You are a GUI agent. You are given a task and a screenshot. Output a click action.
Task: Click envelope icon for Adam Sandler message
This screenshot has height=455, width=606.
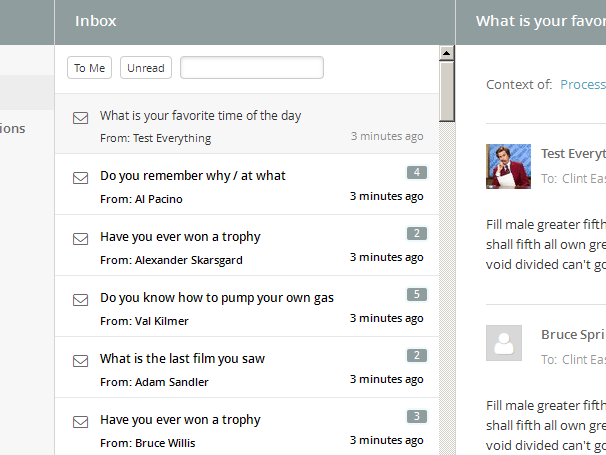[x=81, y=361]
